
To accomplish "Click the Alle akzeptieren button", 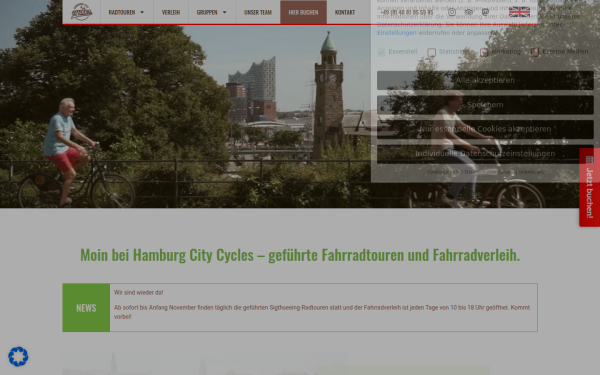I will tap(485, 80).
